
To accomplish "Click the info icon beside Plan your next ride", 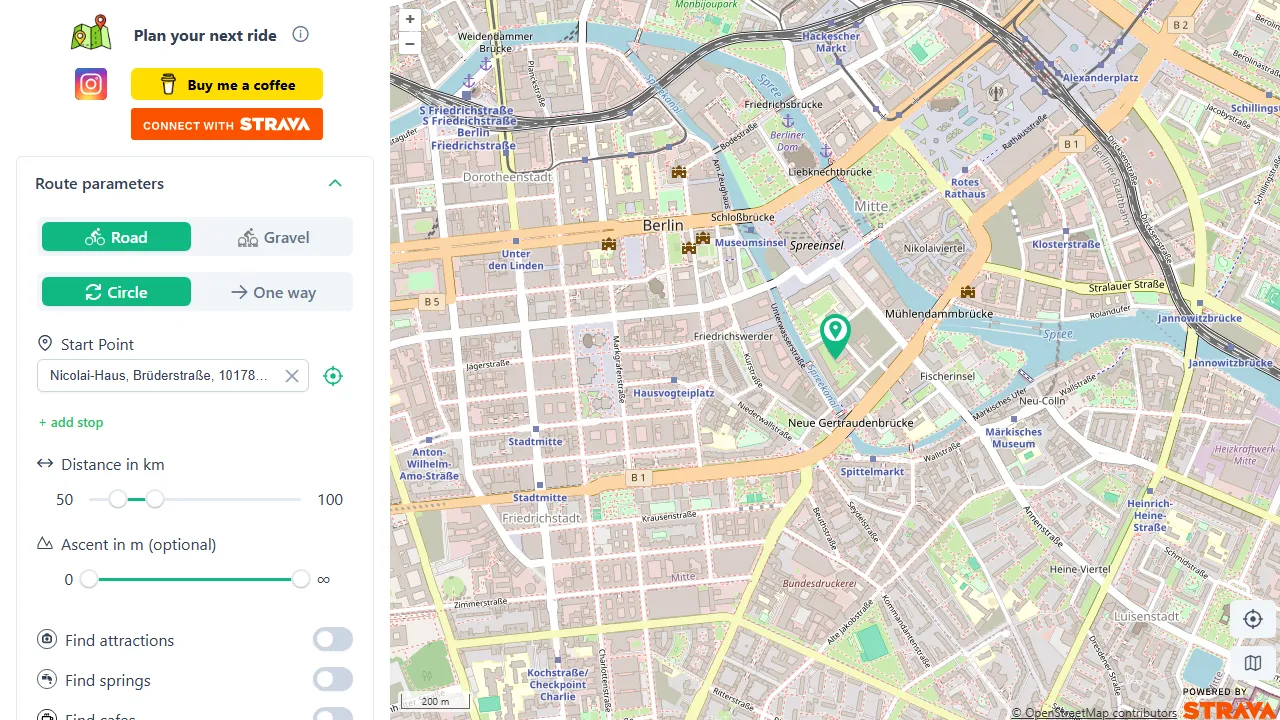I will [x=300, y=34].
